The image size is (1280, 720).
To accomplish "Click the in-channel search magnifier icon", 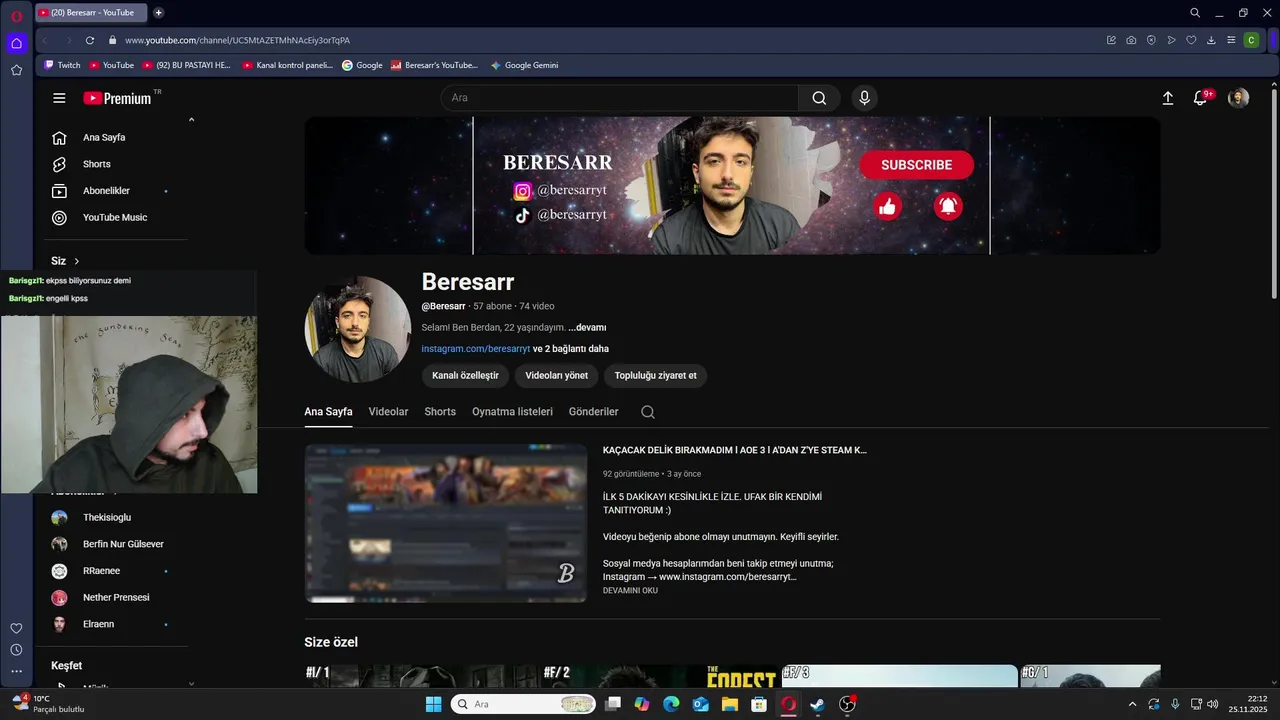I will (x=648, y=412).
